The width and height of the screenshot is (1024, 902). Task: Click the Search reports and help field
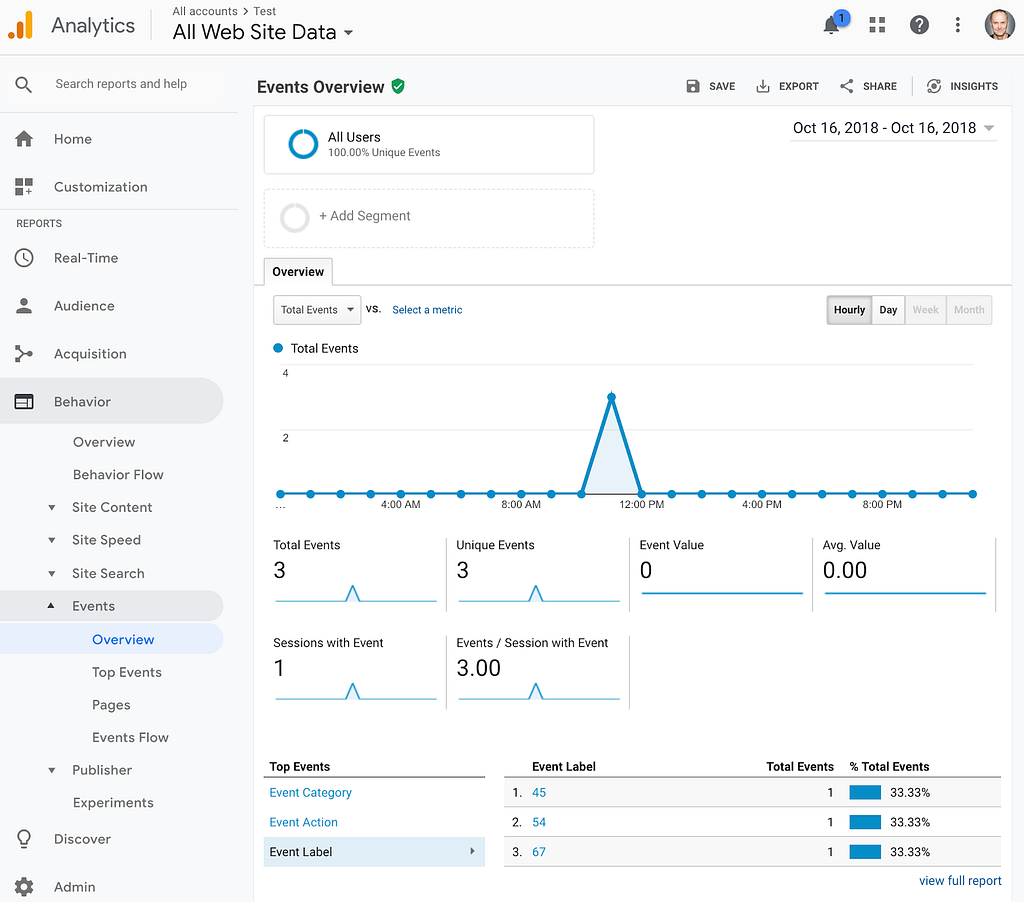point(121,84)
